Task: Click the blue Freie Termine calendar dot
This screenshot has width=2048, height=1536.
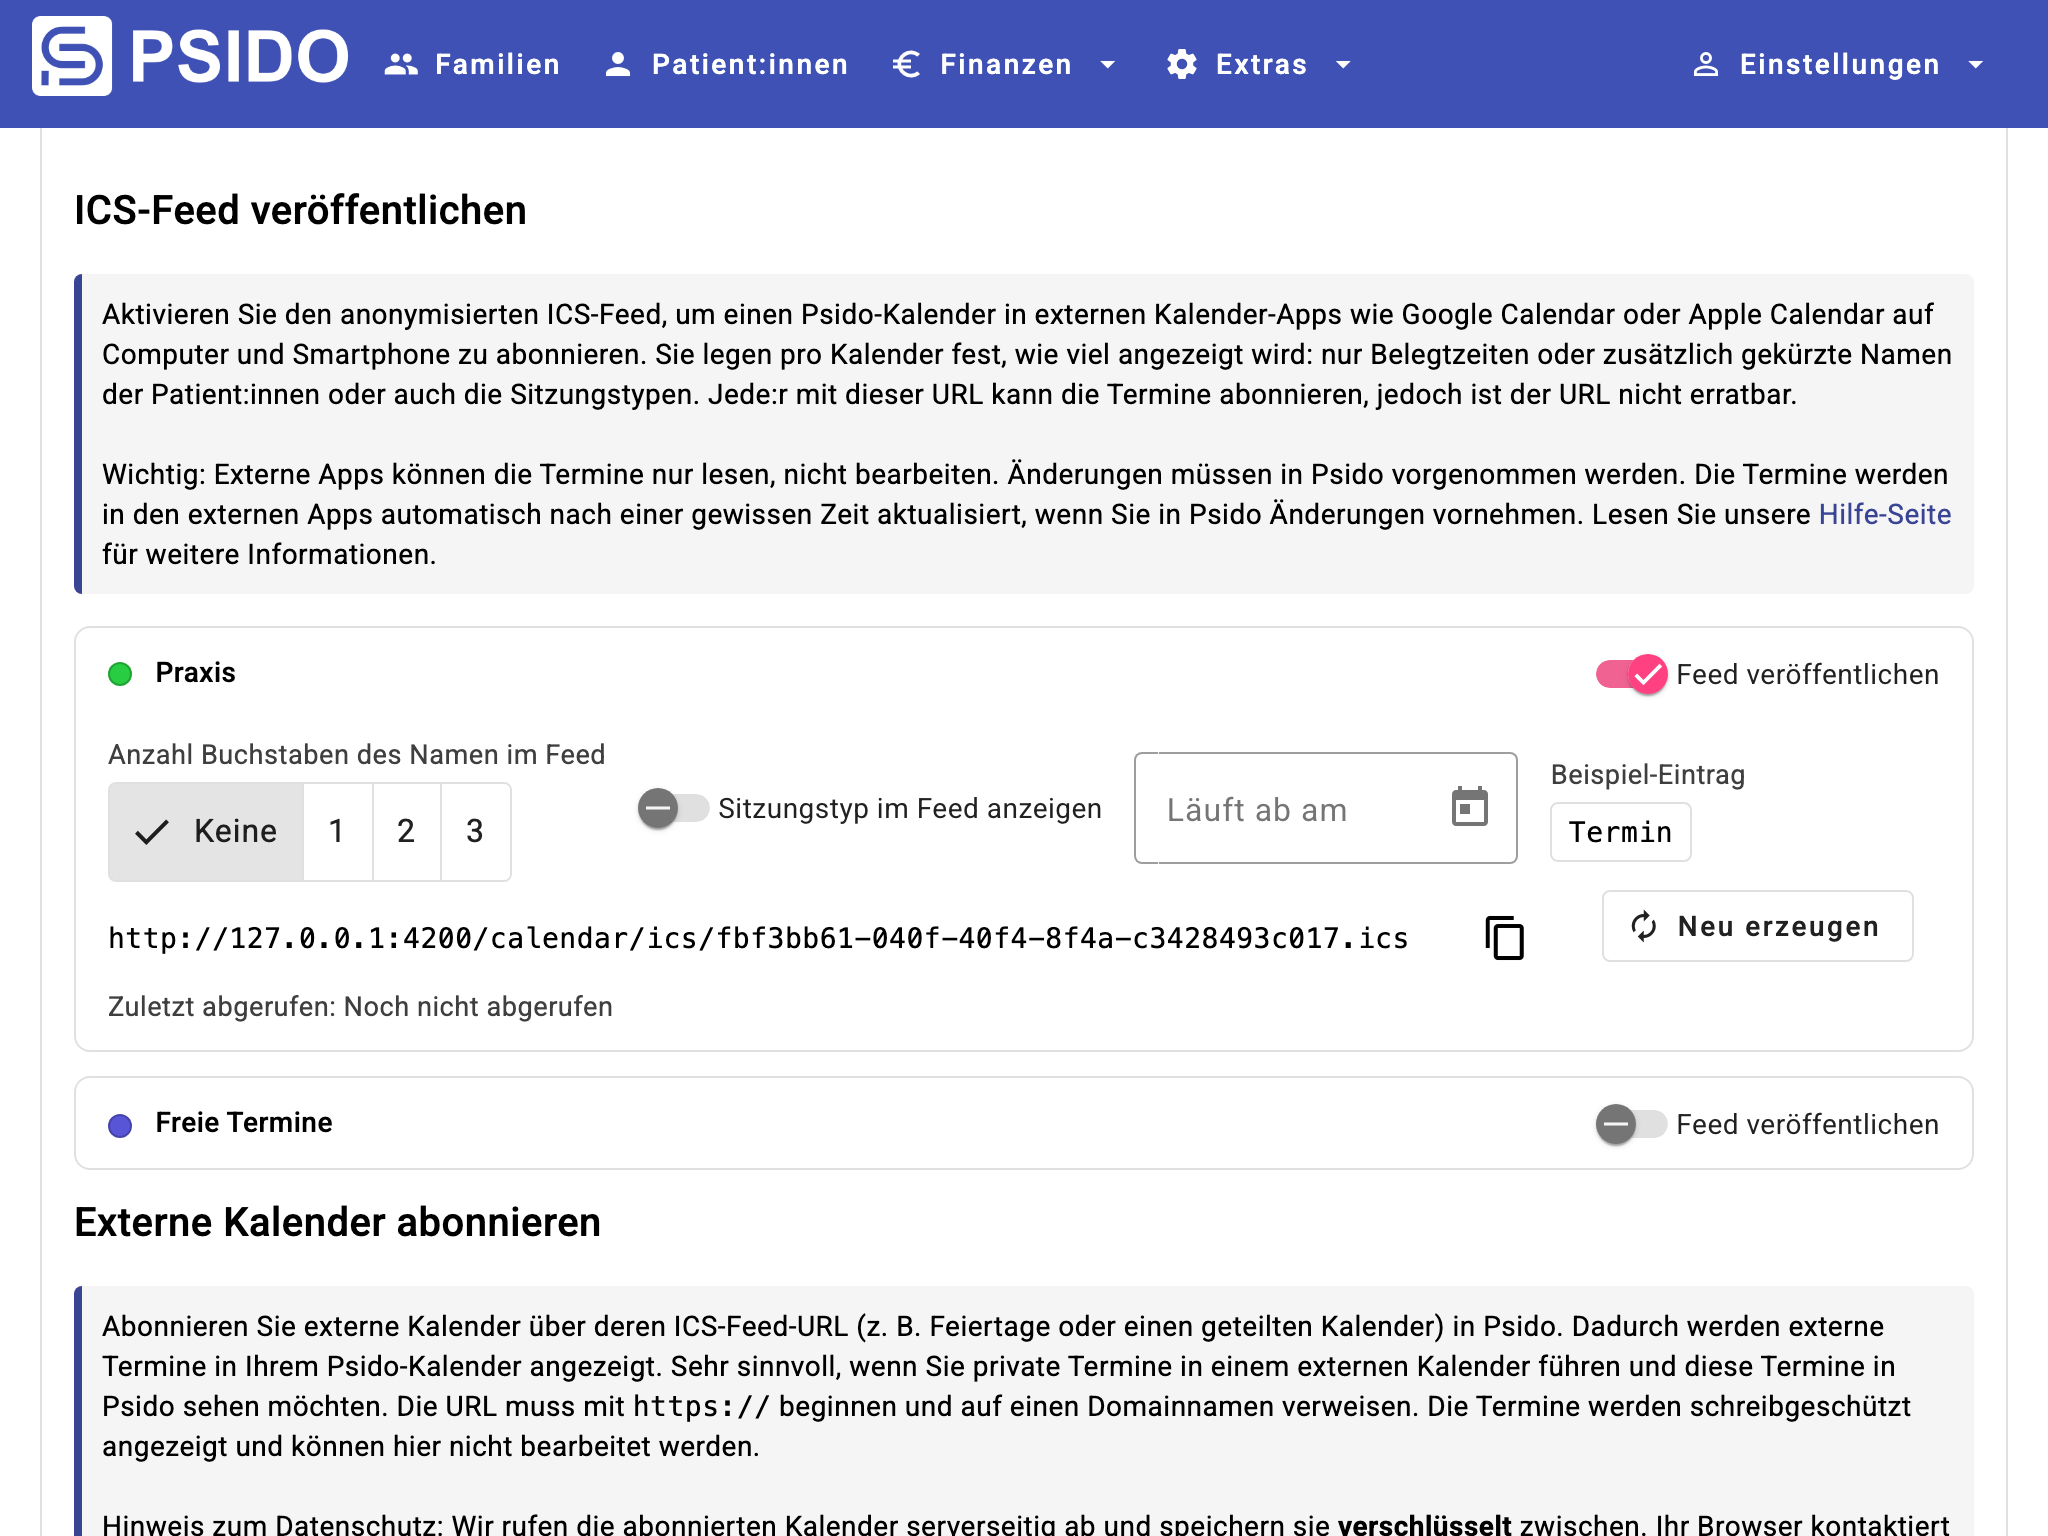Action: (x=120, y=1125)
